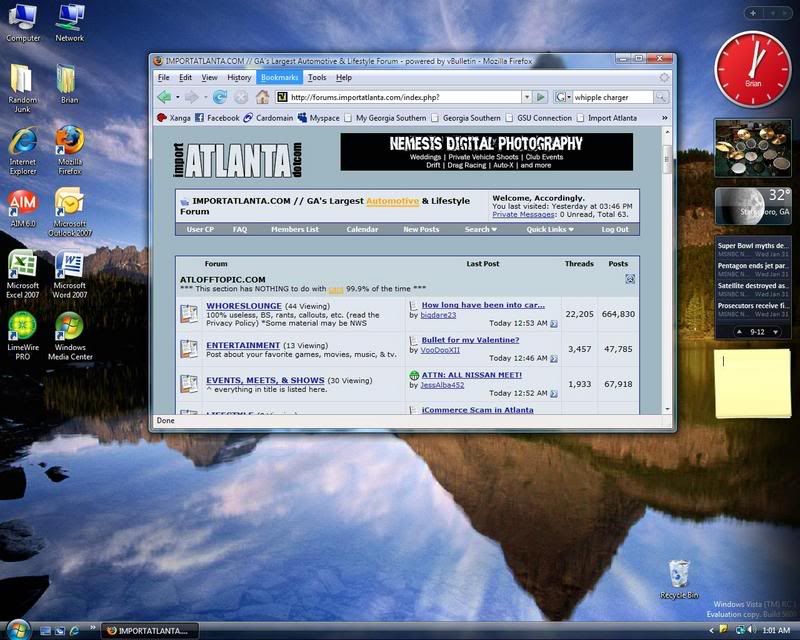This screenshot has height=640, width=800.
Task: Go to last post icon in WHORESLOUNGE row
Action: tap(554, 324)
